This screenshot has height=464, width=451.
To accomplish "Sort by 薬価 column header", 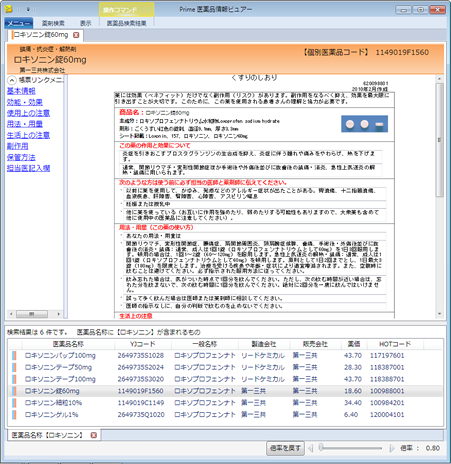I will (354, 344).
